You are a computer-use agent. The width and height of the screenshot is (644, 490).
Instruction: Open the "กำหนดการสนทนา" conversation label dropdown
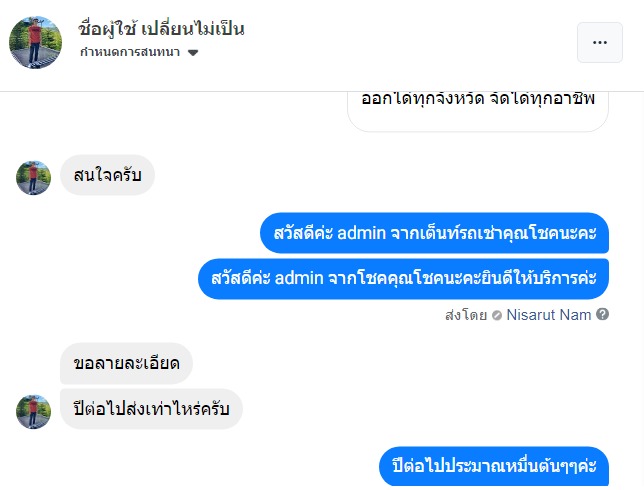coord(131,52)
